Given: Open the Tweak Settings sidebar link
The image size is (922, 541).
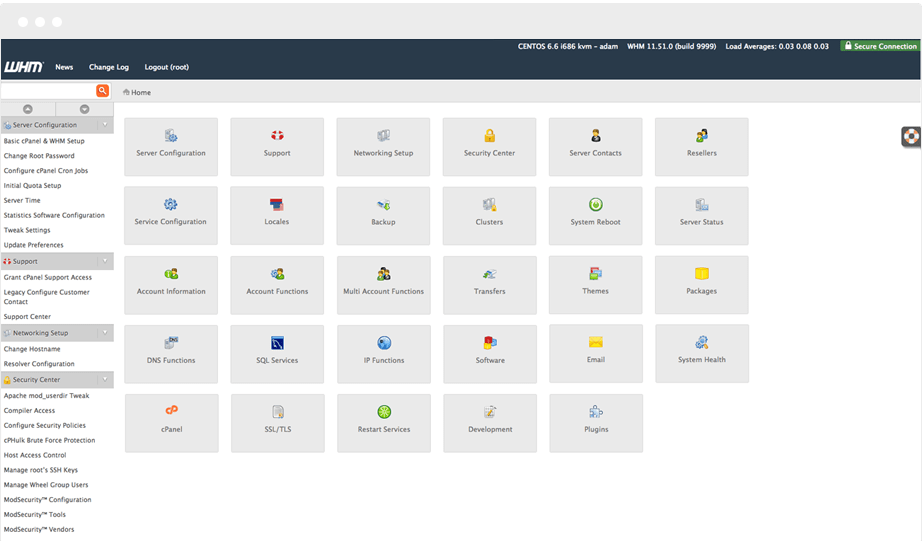Looking at the screenshot, I should (x=27, y=230).
